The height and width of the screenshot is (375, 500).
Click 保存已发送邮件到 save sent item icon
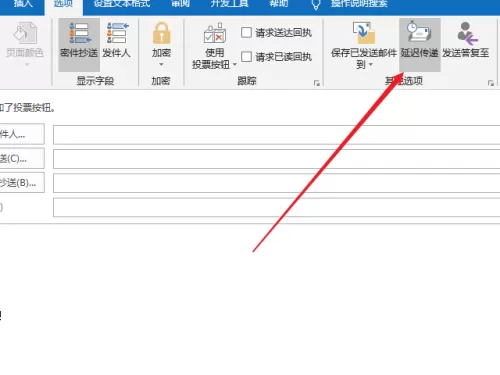click(364, 33)
